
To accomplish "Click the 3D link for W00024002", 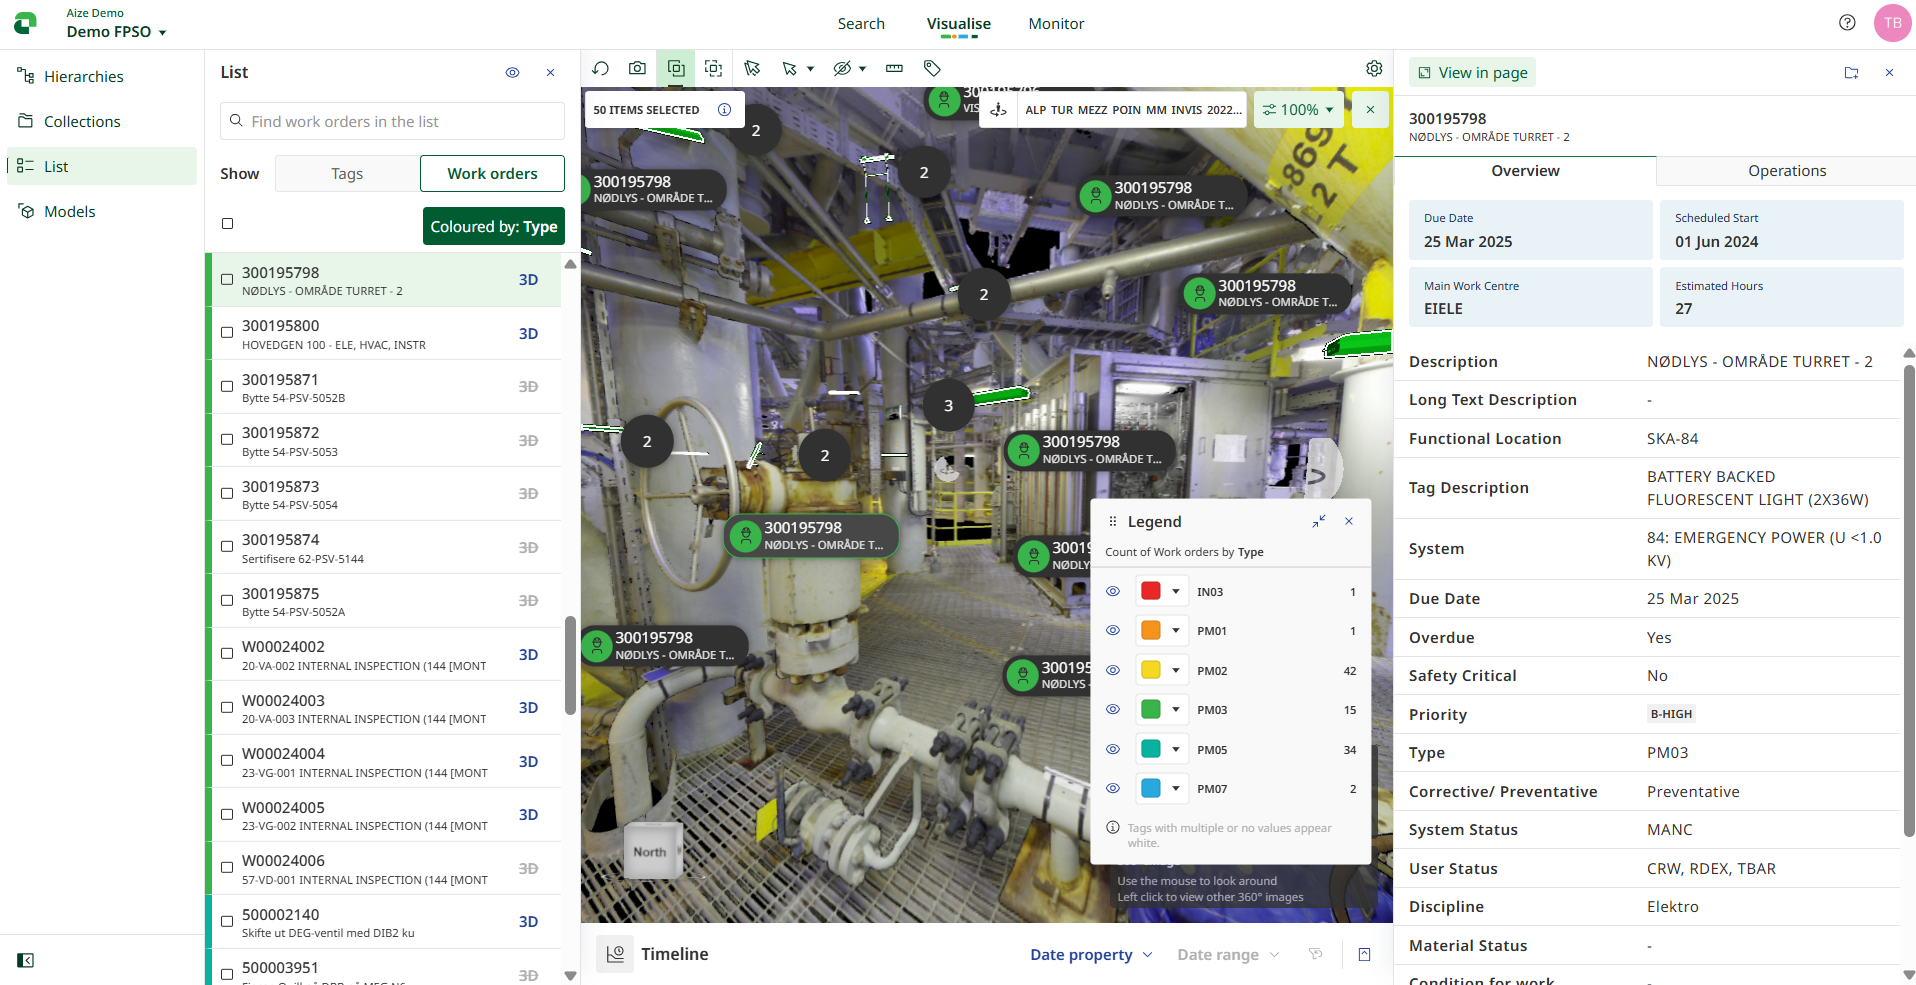I will click(528, 655).
